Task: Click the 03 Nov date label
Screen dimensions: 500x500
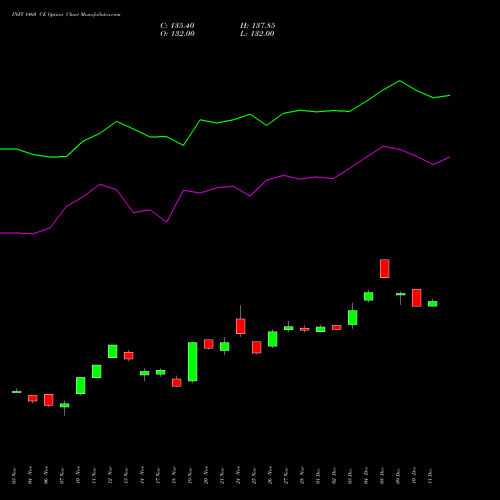Action: (x=14, y=476)
